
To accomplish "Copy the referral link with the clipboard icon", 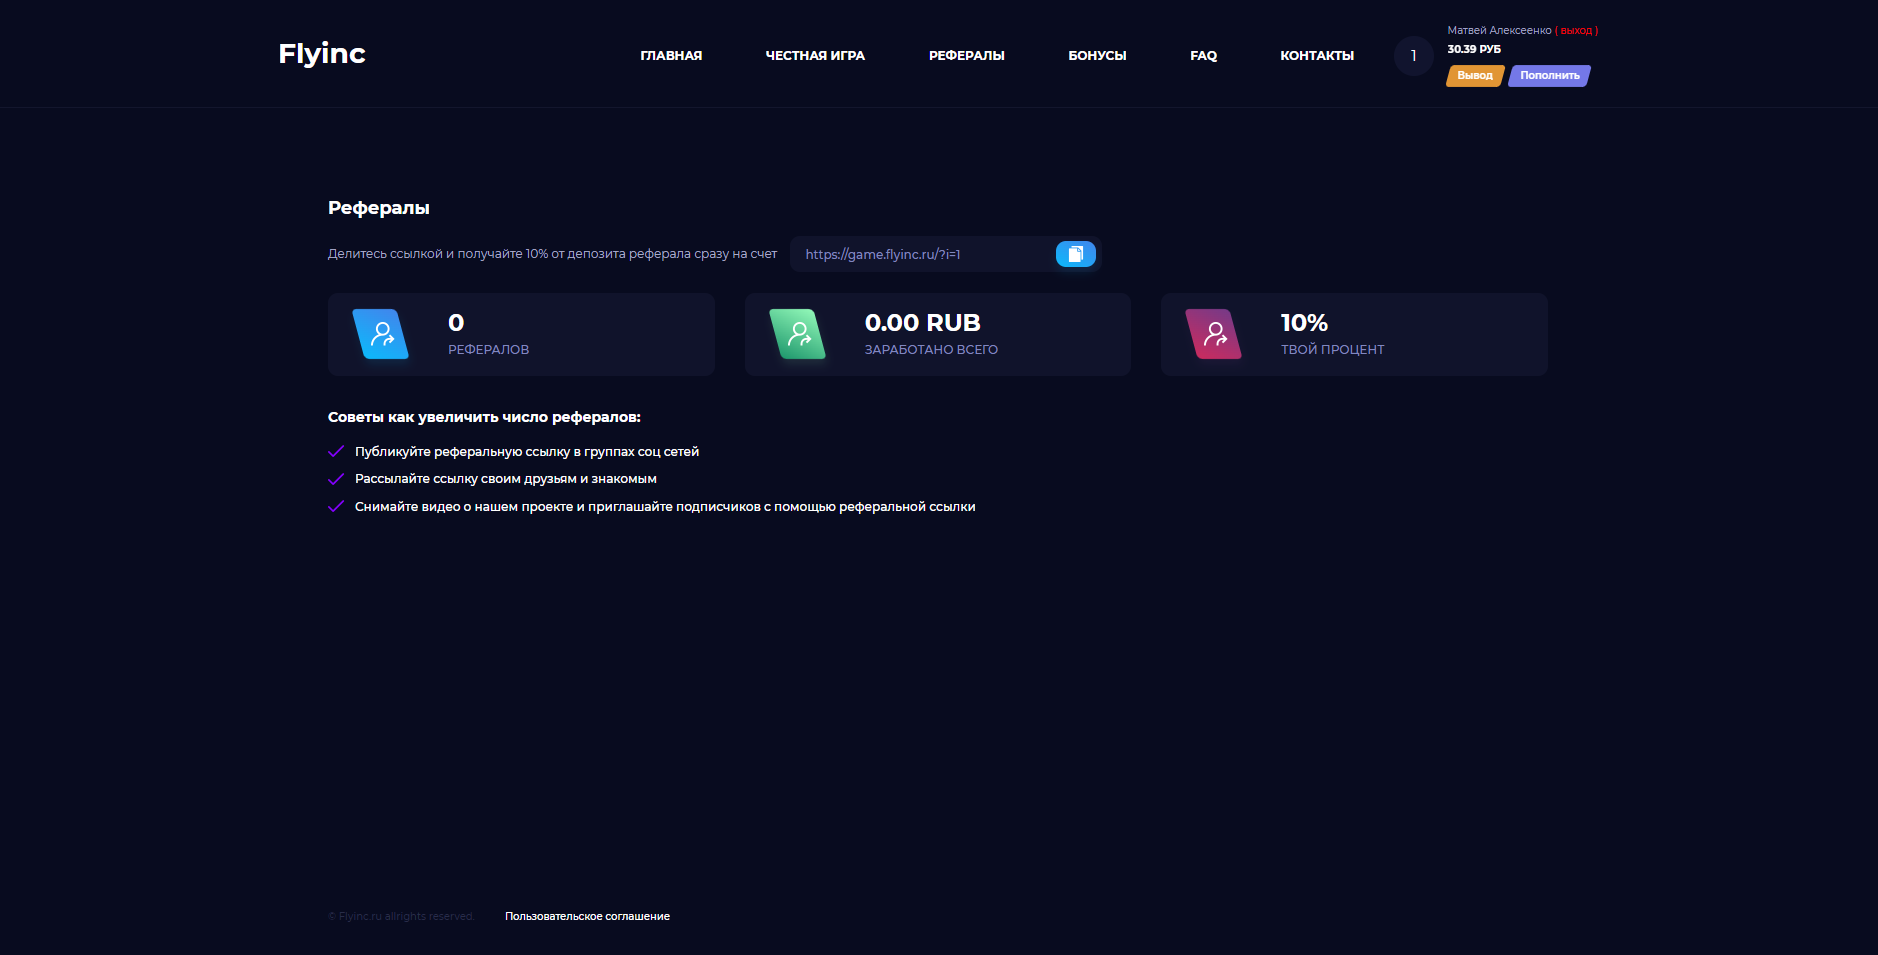I will (1075, 254).
